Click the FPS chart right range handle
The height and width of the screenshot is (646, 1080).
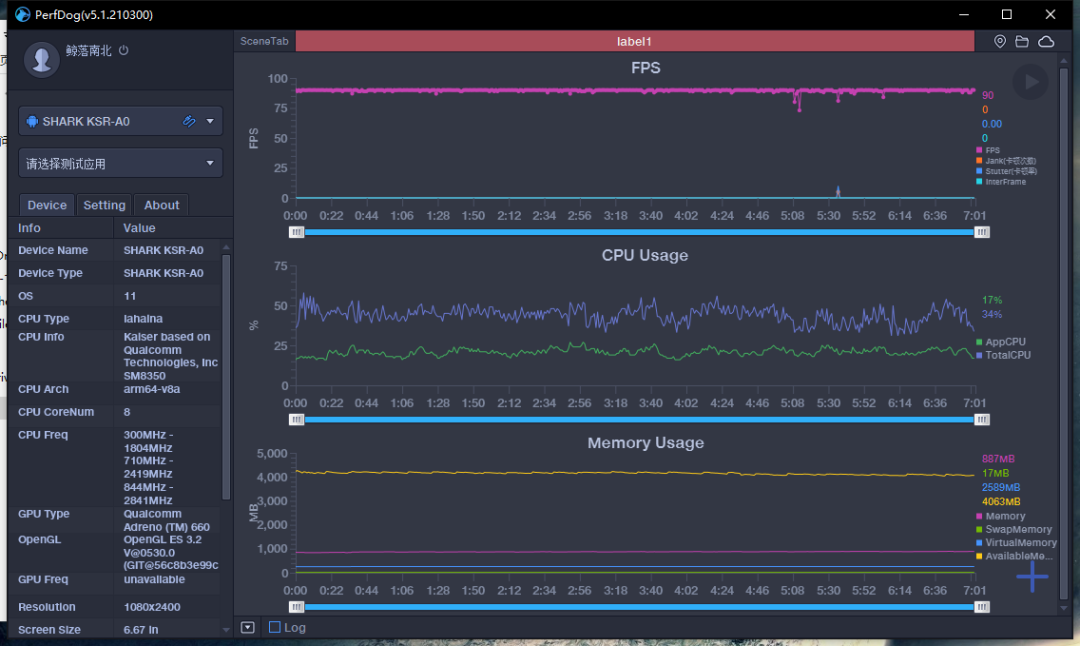(982, 233)
